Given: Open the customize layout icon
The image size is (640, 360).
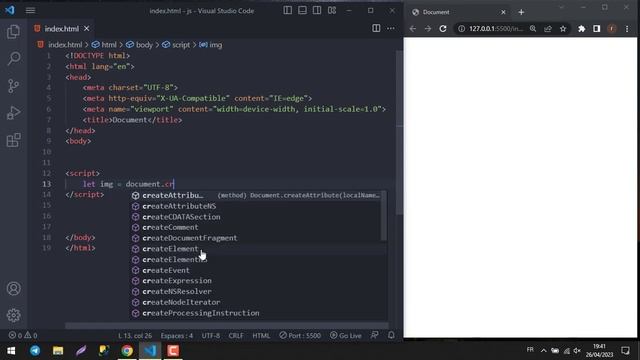Looking at the screenshot, I should pyautogui.click(x=332, y=11).
